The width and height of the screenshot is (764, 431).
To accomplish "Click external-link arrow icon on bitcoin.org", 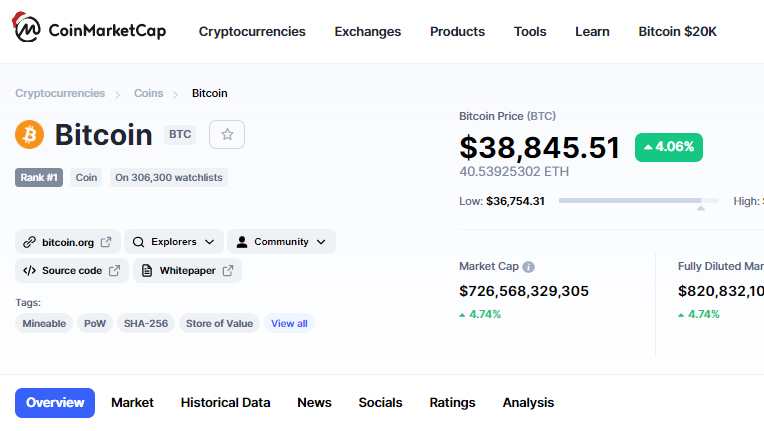I will point(106,242).
